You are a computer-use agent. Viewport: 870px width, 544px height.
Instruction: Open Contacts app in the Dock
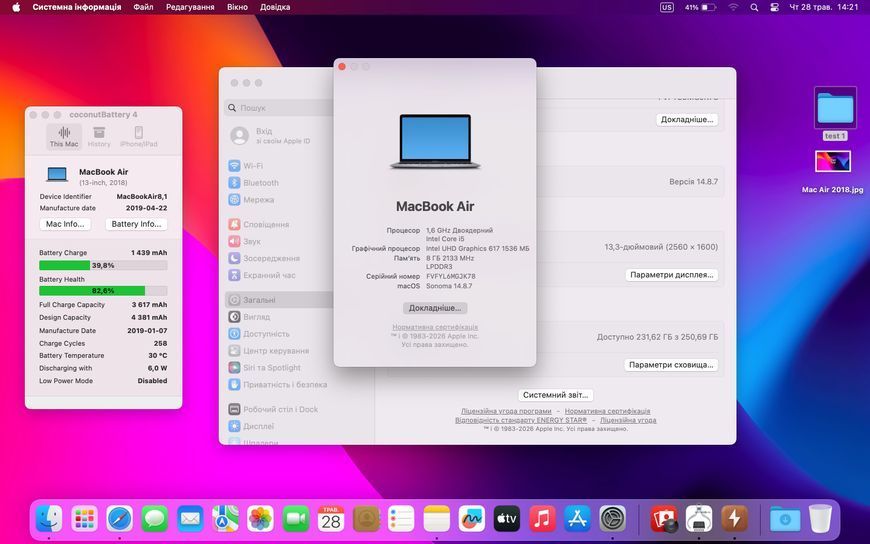tap(366, 519)
